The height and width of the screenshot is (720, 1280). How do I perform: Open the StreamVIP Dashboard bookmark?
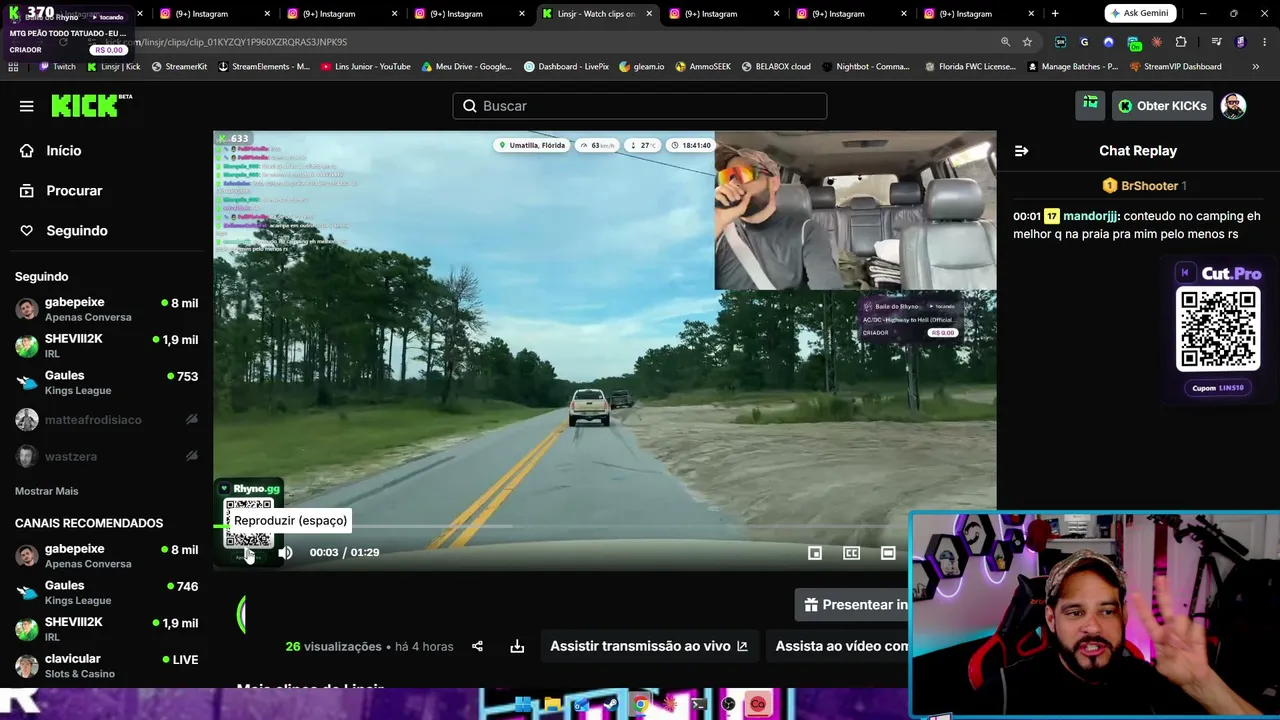(x=1175, y=67)
